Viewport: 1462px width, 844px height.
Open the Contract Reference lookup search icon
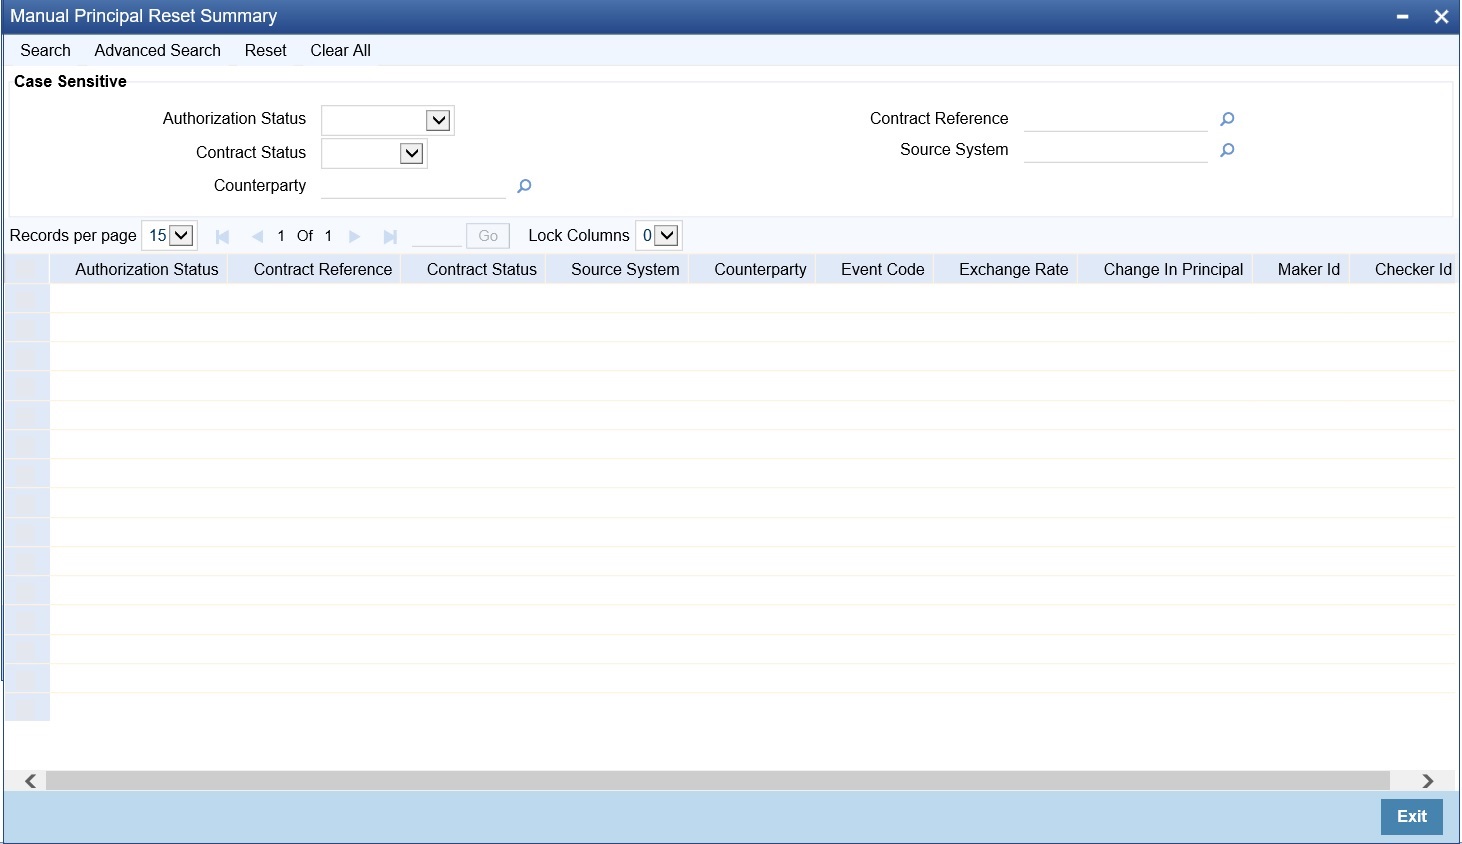pyautogui.click(x=1227, y=119)
